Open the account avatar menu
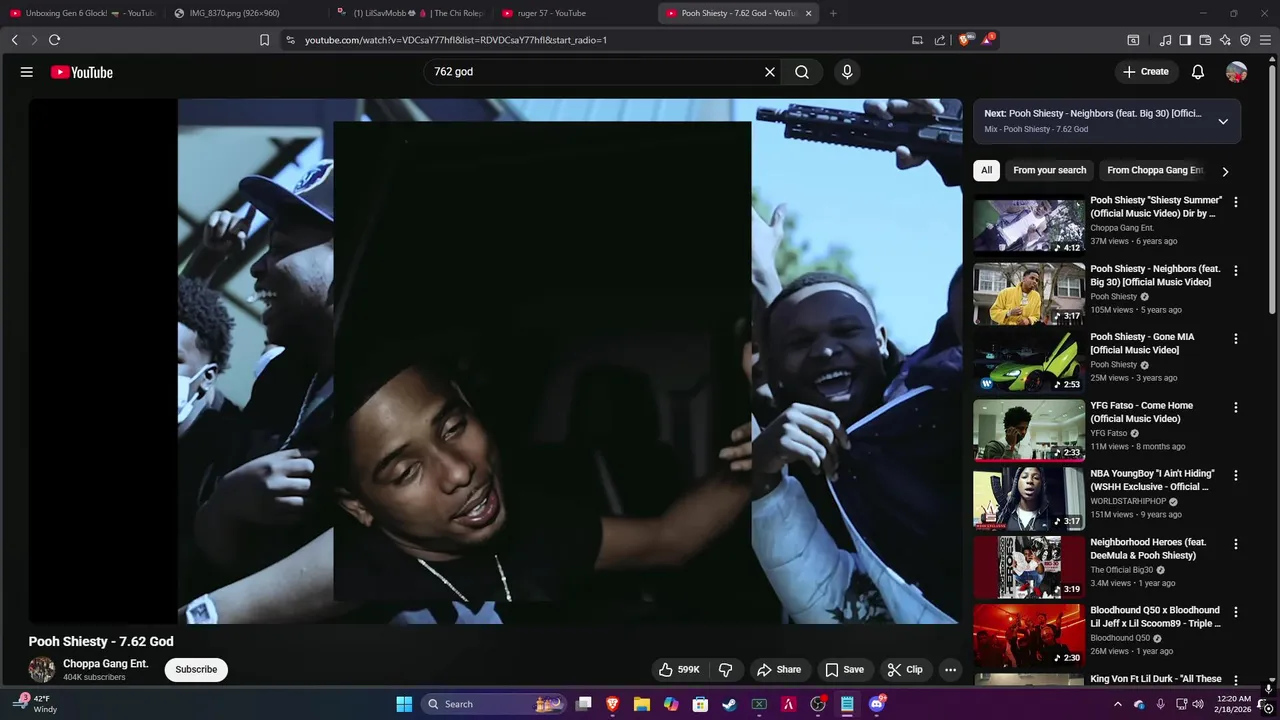Screen dimensions: 1280x720 1237,72
